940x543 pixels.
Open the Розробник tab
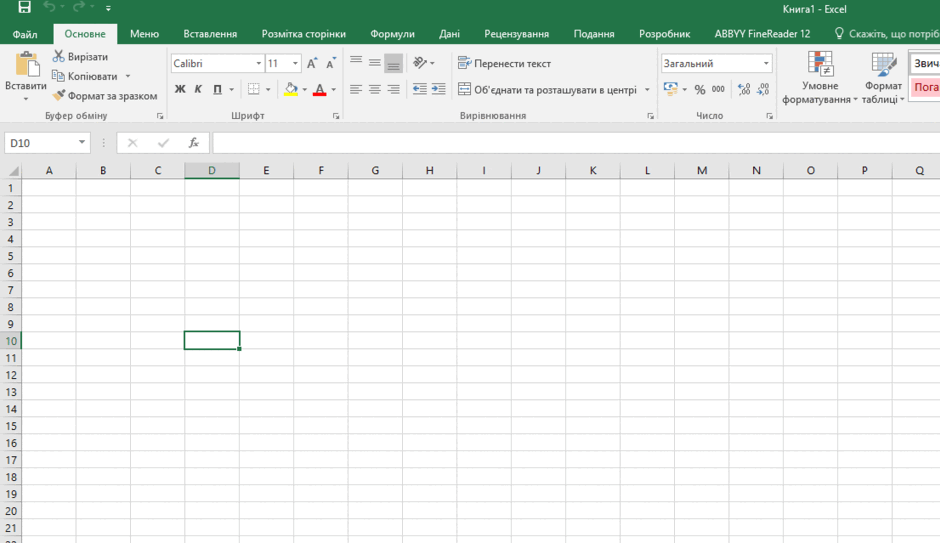click(x=664, y=34)
